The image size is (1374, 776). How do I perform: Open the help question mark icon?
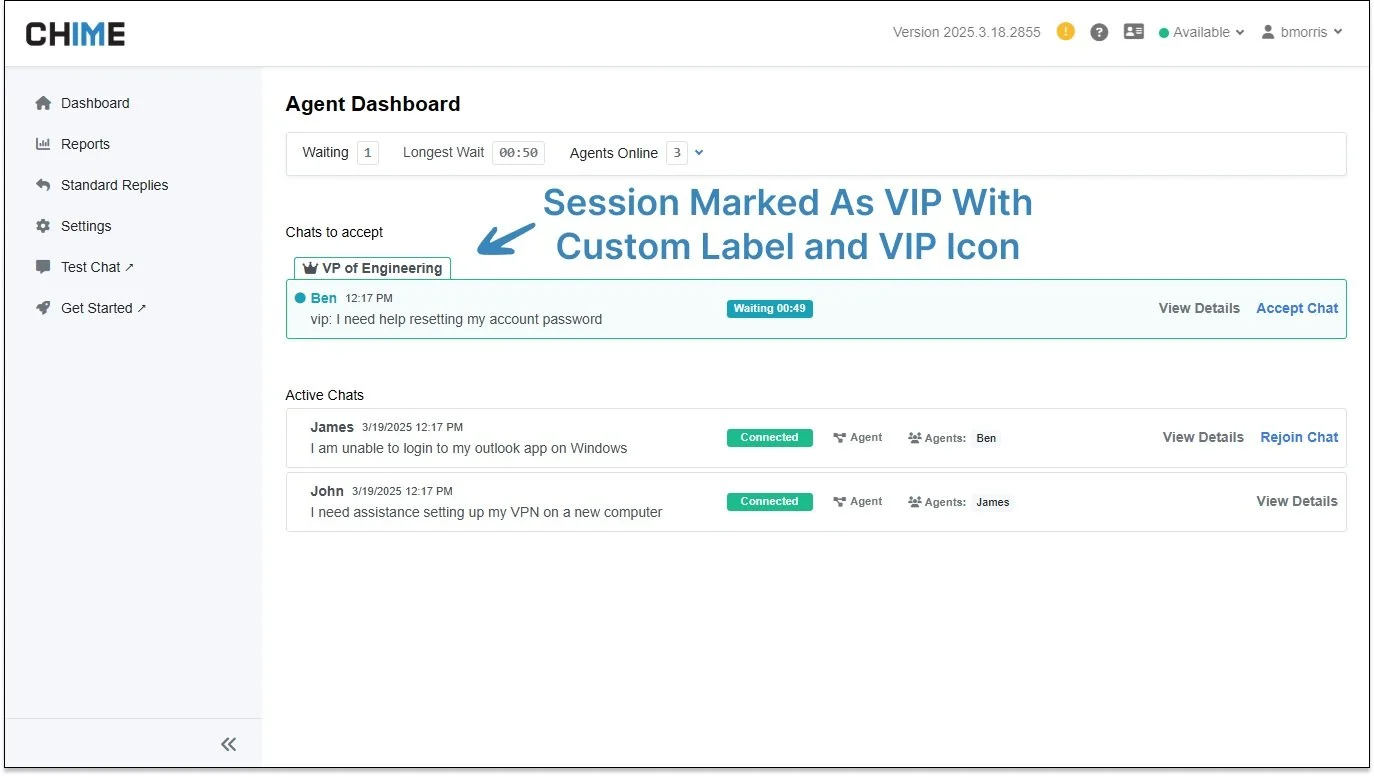[1099, 32]
